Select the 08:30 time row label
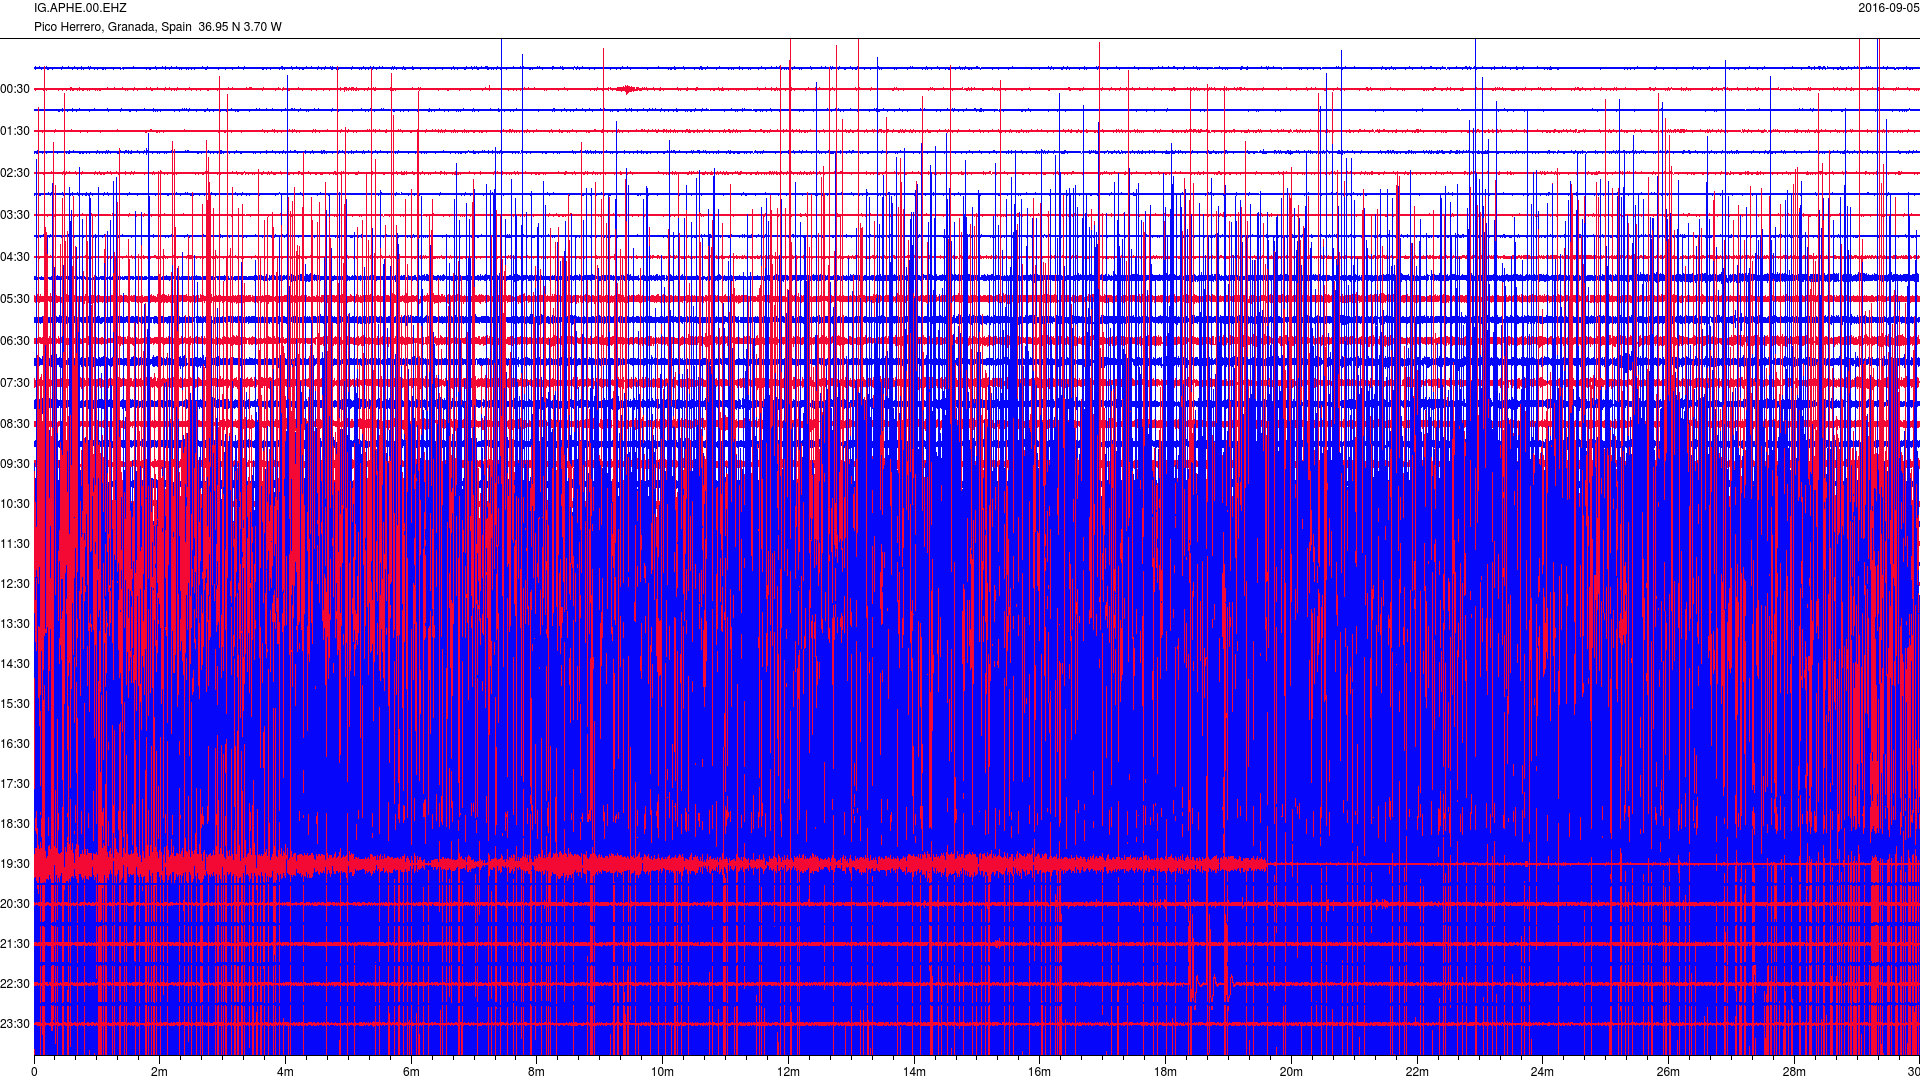This screenshot has width=1920, height=1080. (x=15, y=424)
